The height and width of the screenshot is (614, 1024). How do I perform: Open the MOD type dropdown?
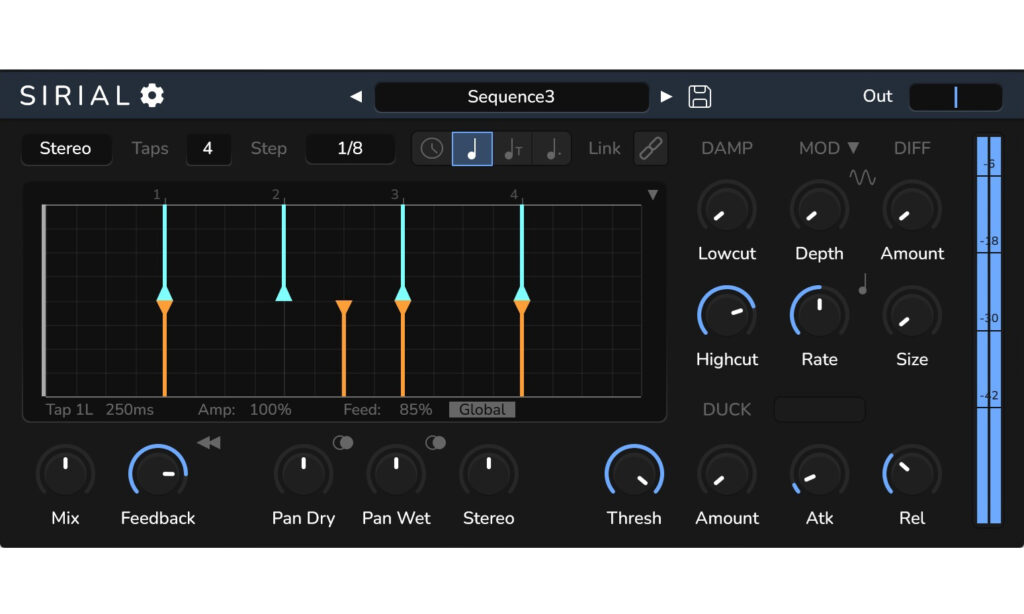point(829,148)
